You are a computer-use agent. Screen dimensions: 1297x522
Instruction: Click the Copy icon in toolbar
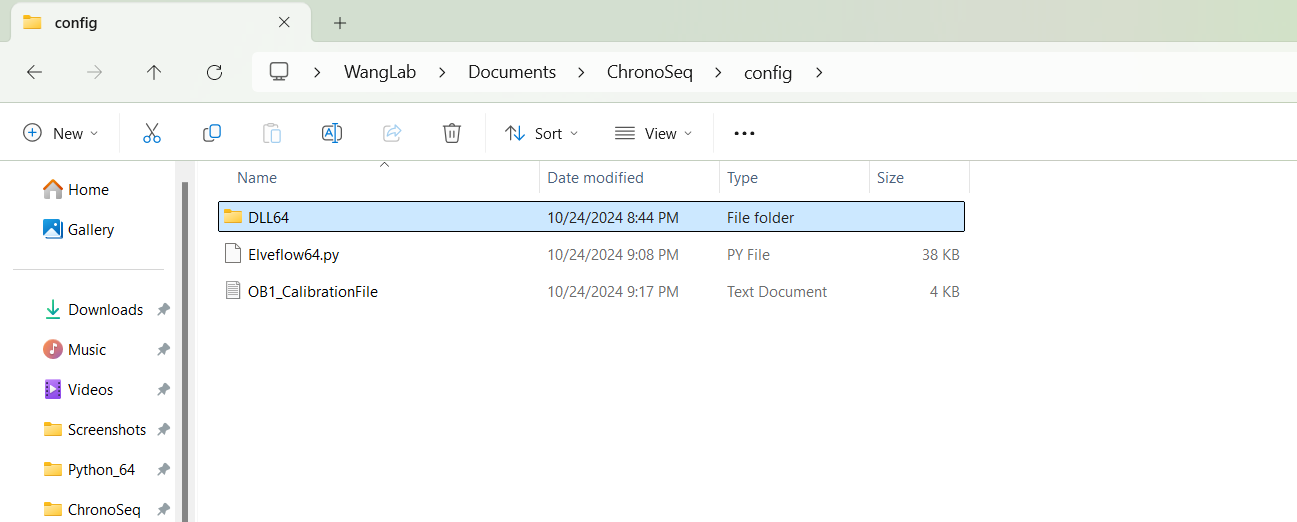212,133
